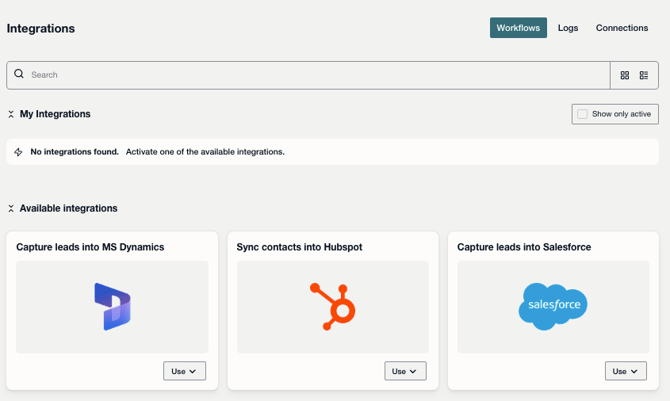Screen dimensions: 670x401
Task: Go to the Connections tab
Action: click(x=622, y=28)
